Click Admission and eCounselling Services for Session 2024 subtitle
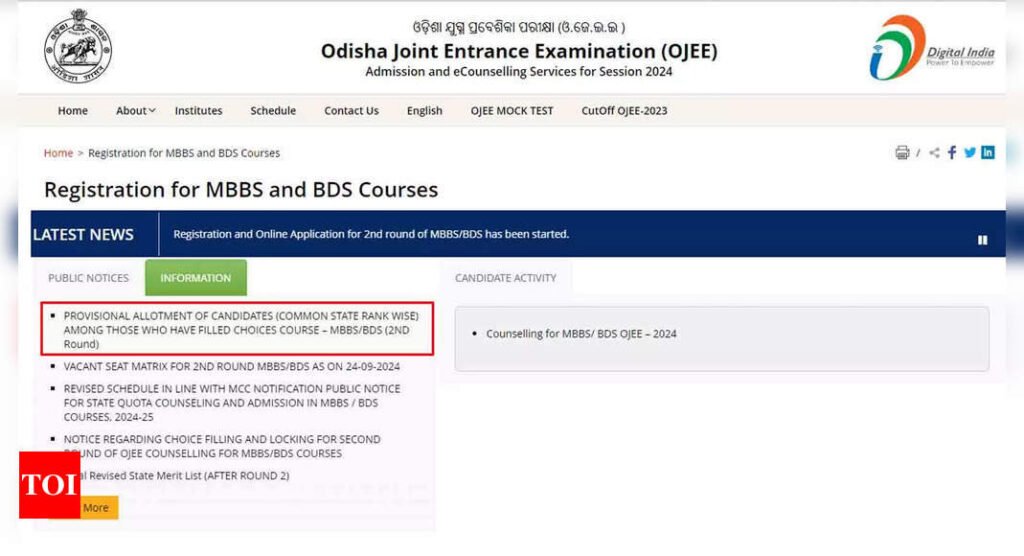The height and width of the screenshot is (556, 1024). click(519, 72)
